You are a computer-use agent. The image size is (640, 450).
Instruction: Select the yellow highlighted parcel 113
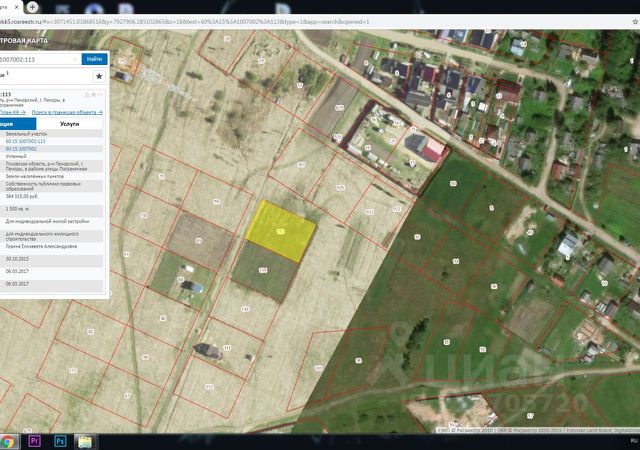click(279, 230)
